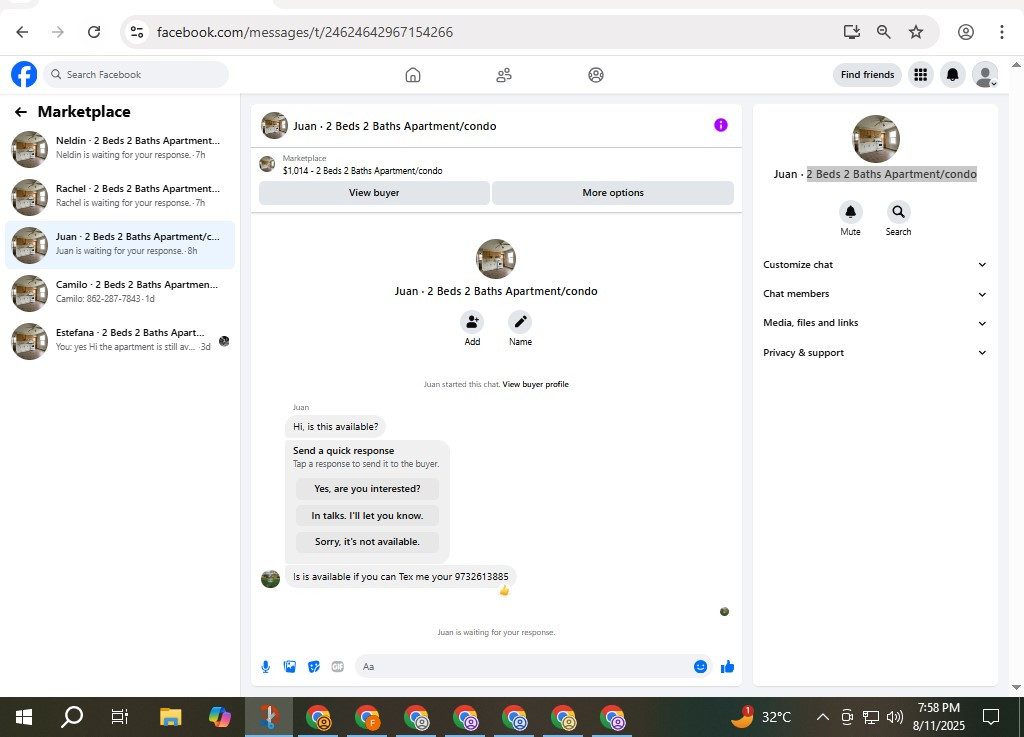Open the Friends tab icon
This screenshot has width=1024, height=737.
tap(504, 75)
